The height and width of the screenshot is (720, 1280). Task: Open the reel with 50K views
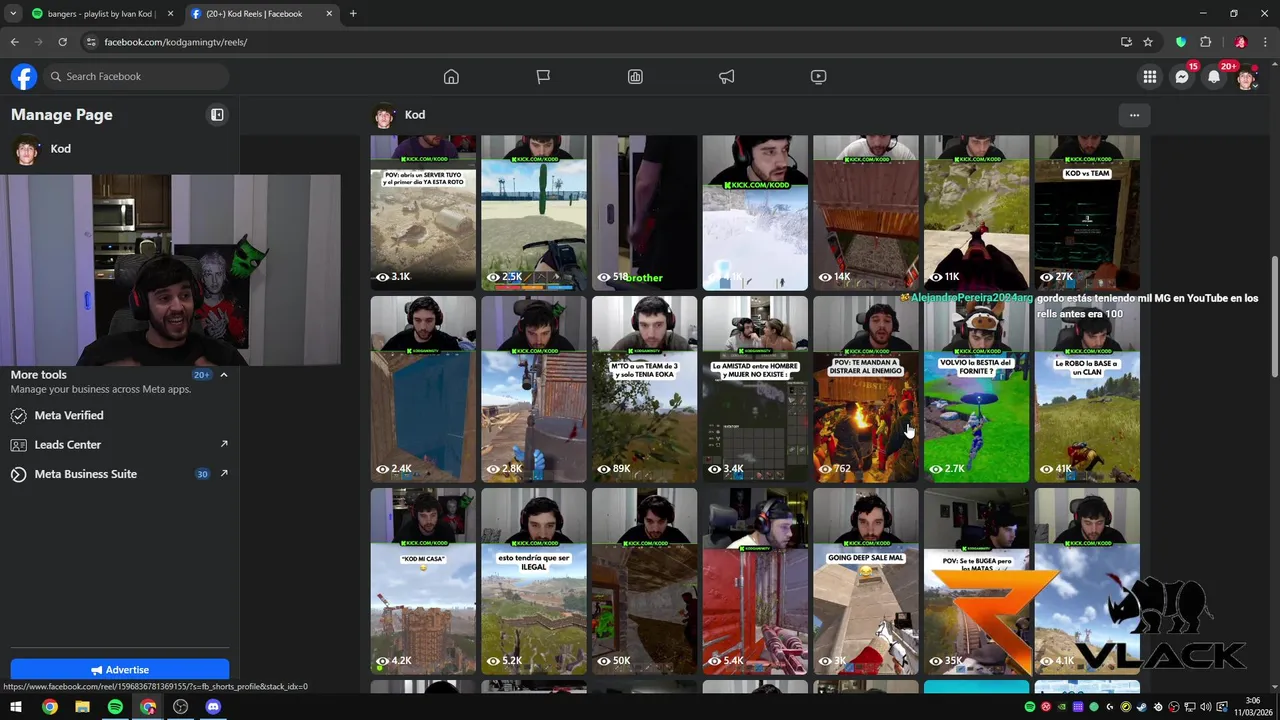644,581
